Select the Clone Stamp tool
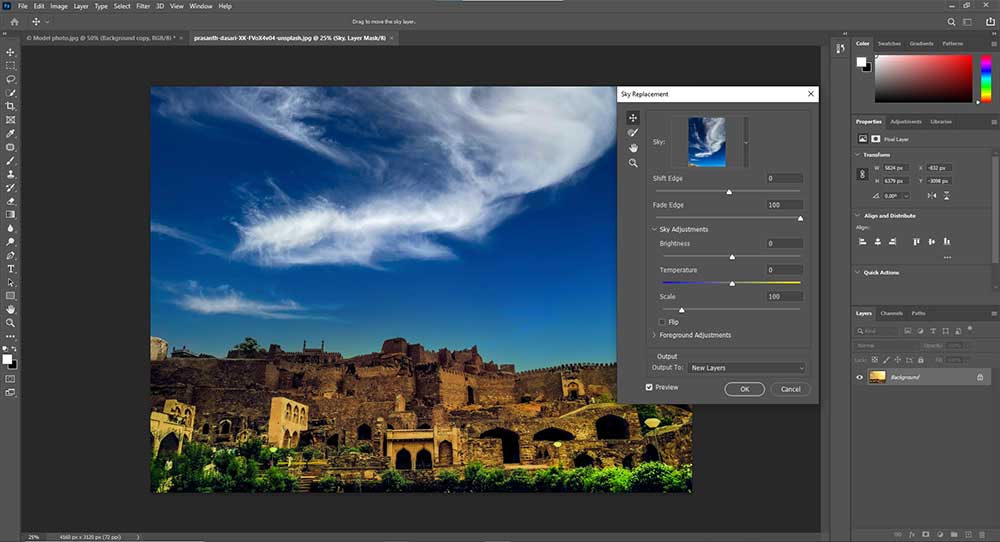 click(10, 174)
